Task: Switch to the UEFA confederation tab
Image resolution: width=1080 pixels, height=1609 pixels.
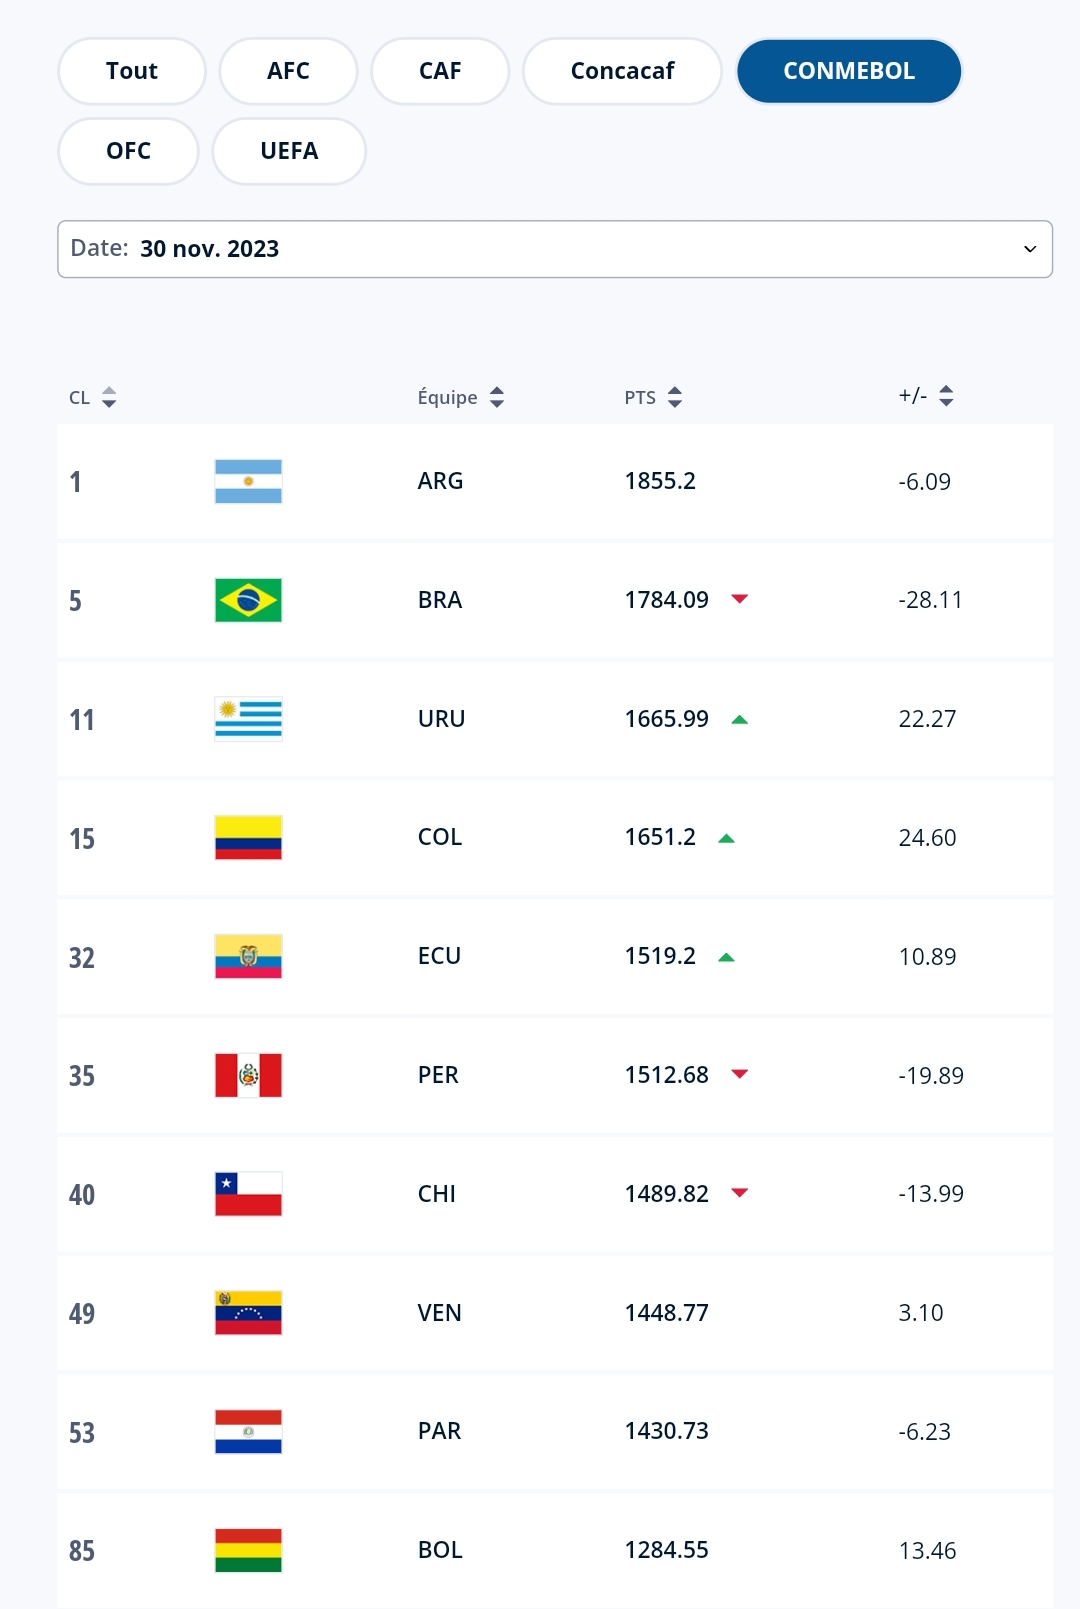Action: (289, 151)
